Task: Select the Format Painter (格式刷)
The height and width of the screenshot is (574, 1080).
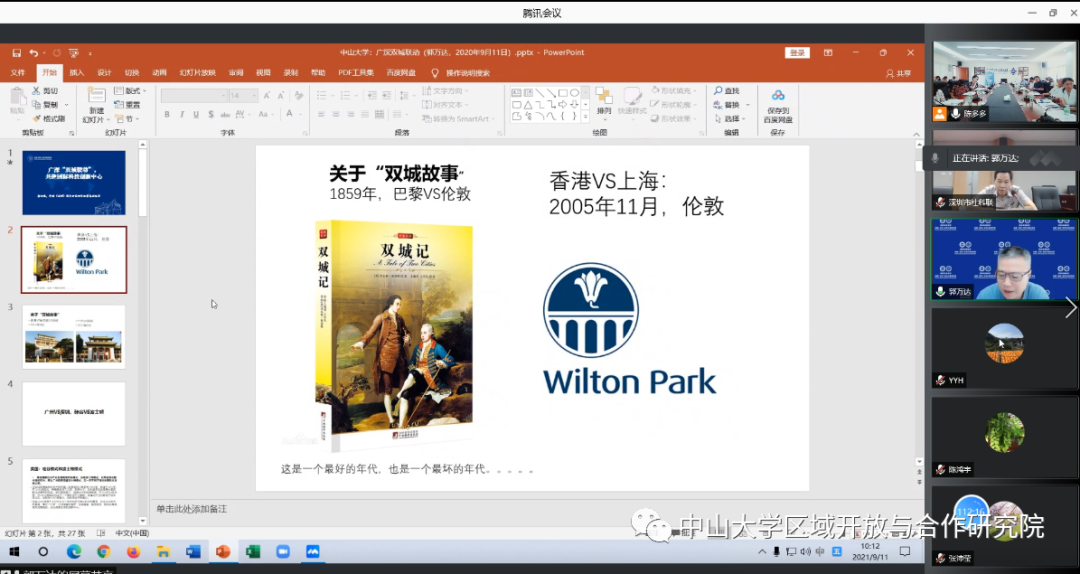Action: [48, 119]
